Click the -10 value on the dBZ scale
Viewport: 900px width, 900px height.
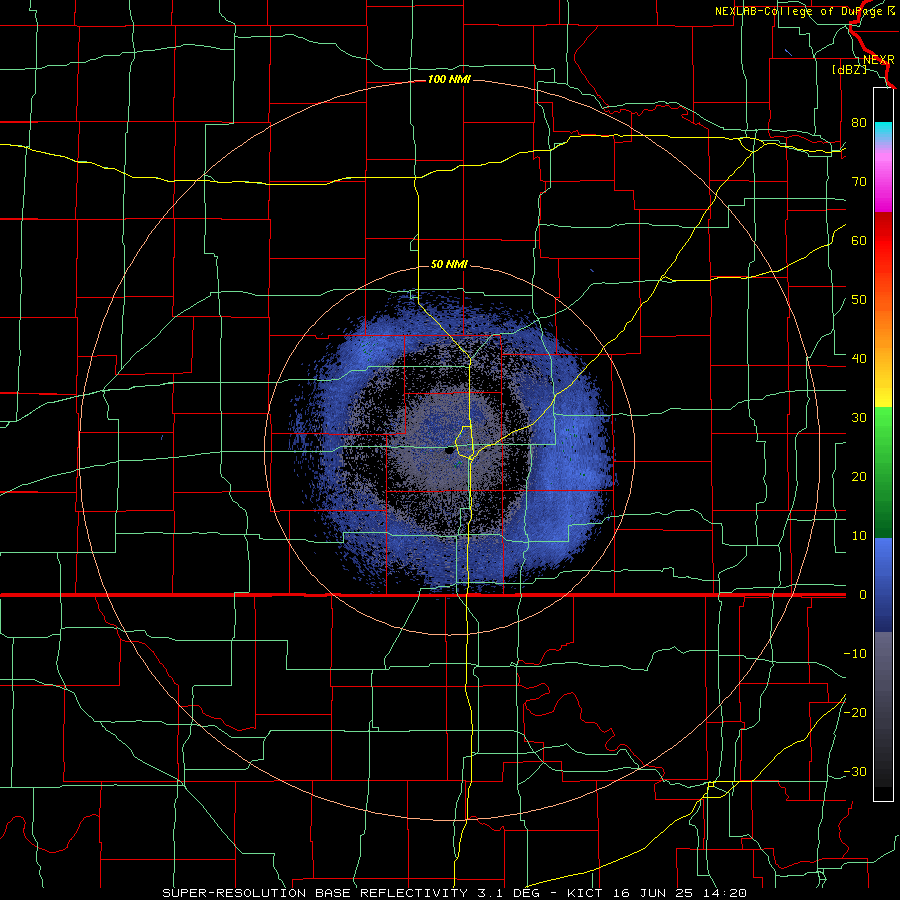[855, 654]
